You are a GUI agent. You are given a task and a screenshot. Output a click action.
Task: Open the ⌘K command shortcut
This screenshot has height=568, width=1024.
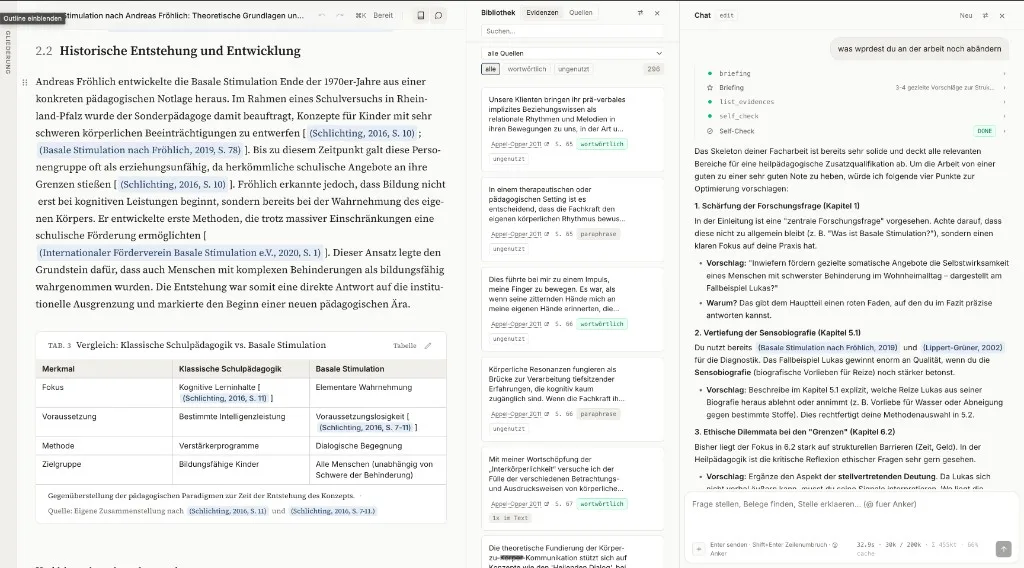[x=360, y=15]
